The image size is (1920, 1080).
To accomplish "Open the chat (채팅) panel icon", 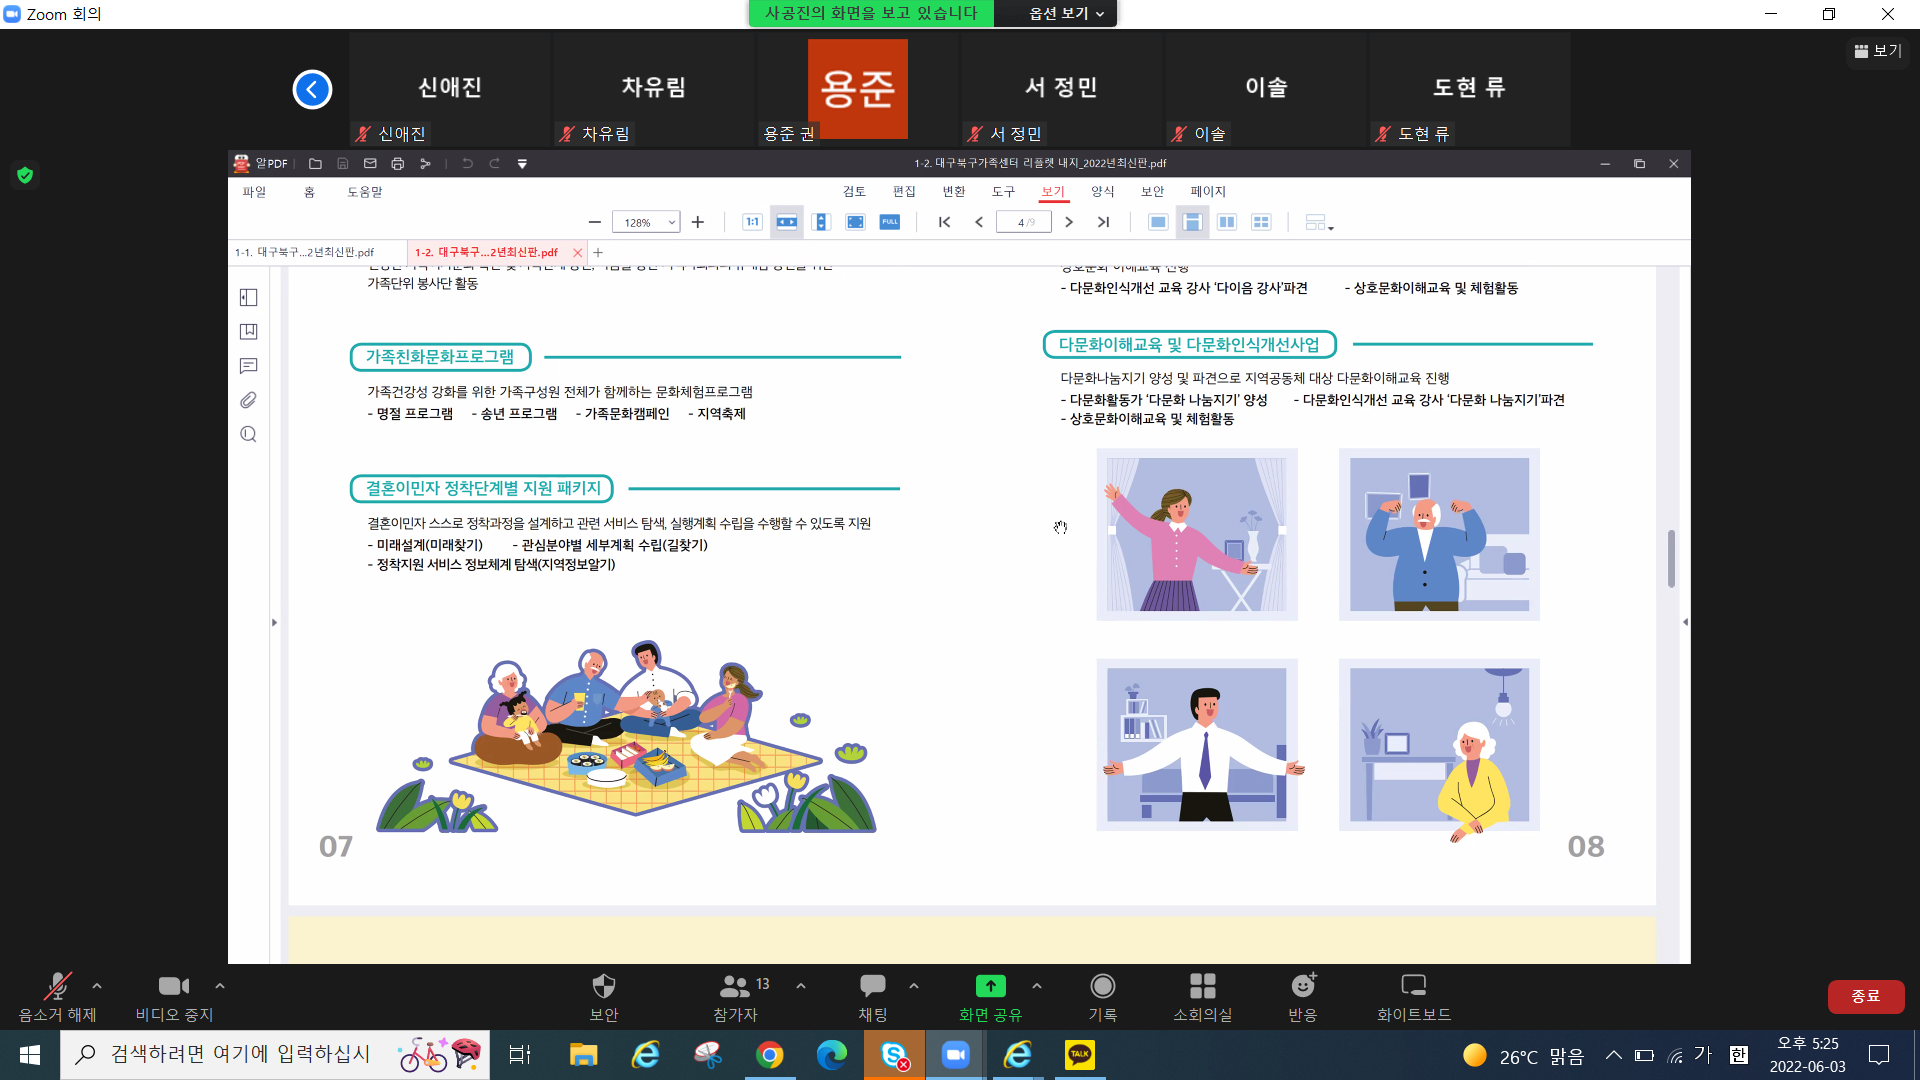I will (872, 987).
